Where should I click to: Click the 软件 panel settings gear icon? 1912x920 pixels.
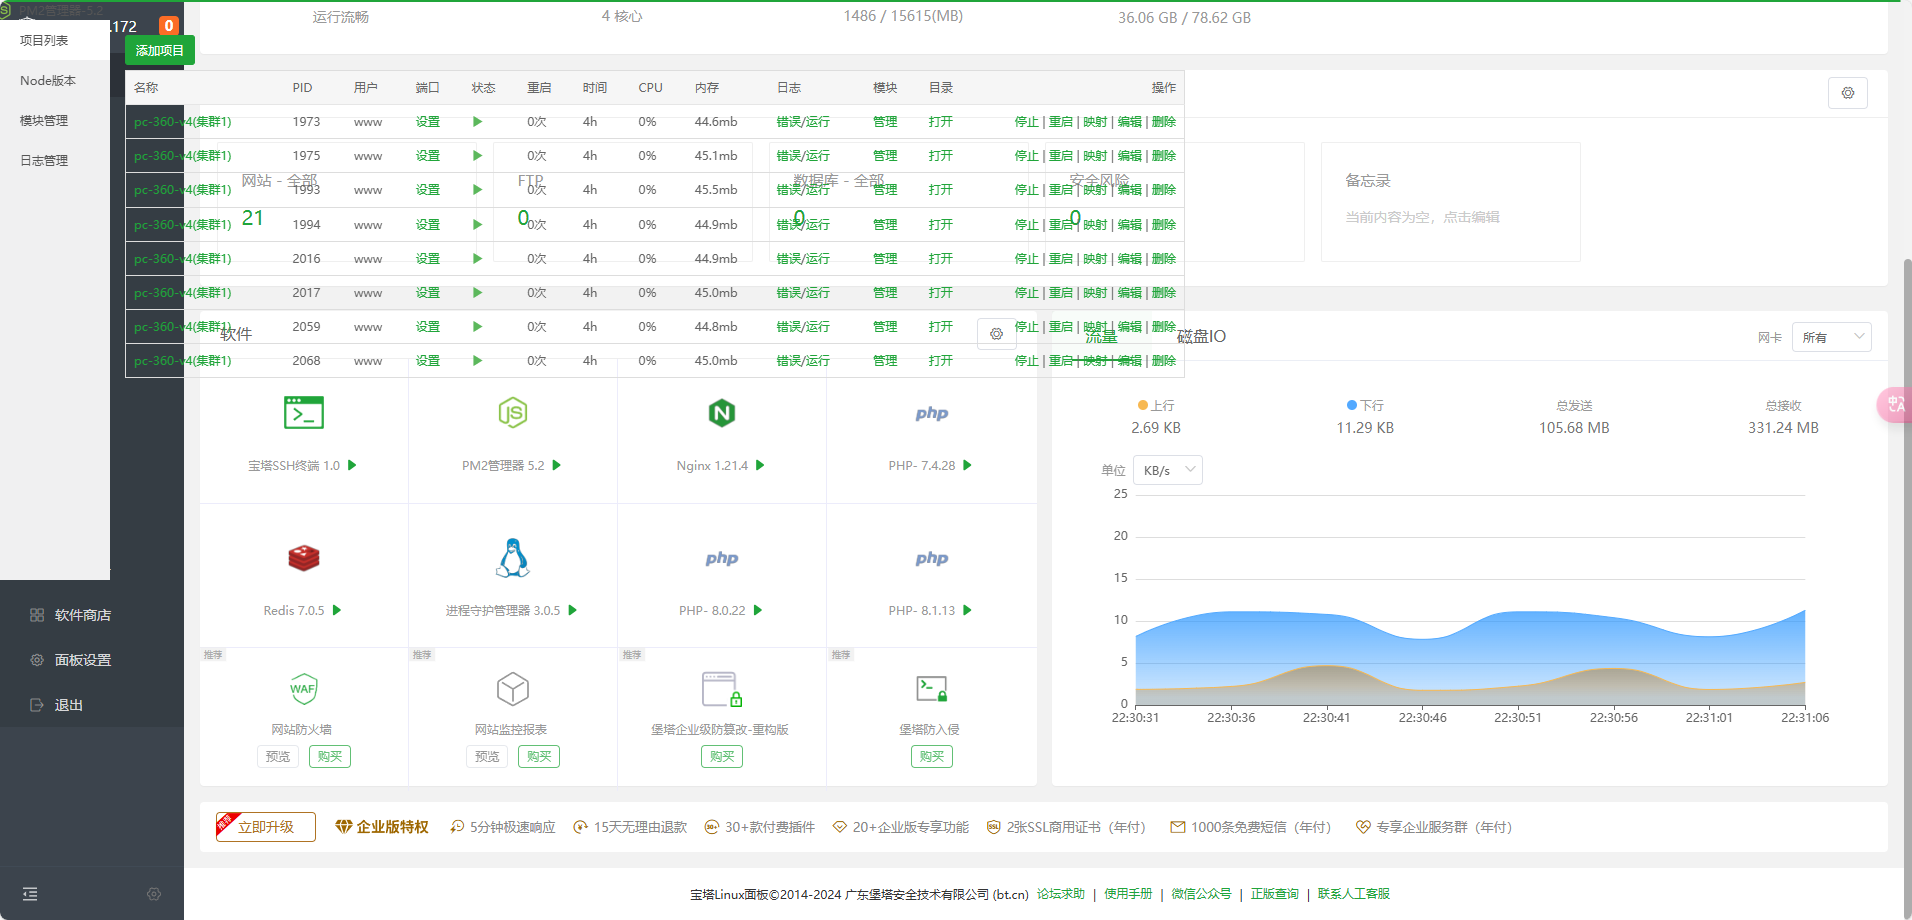[x=996, y=334]
